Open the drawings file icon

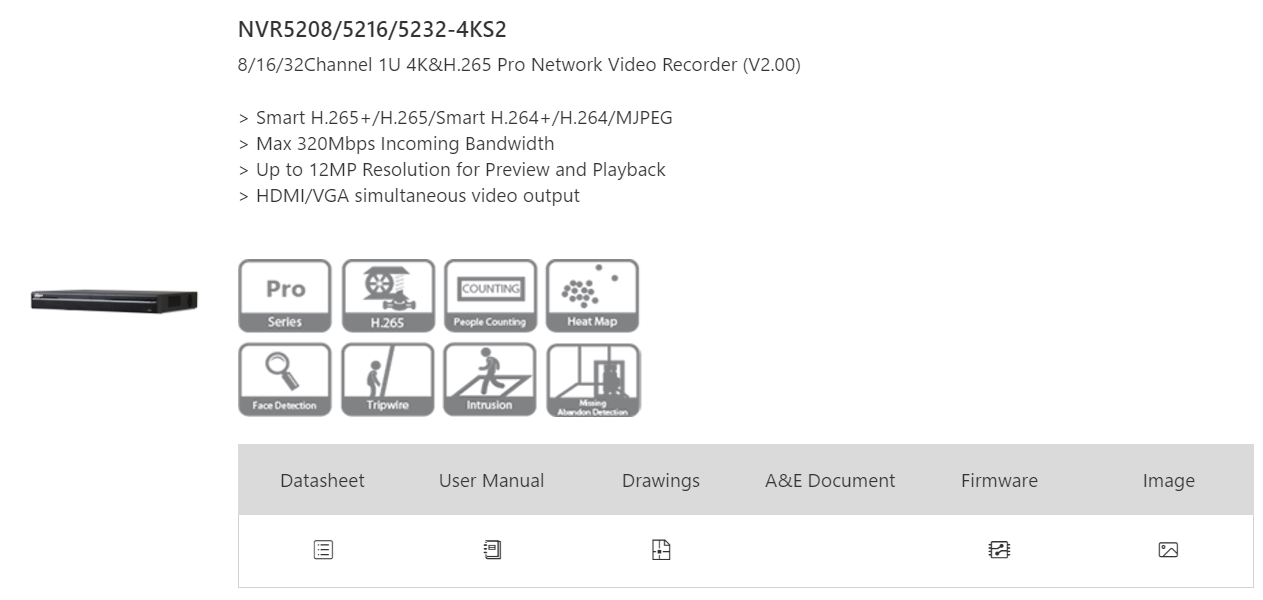click(x=661, y=549)
